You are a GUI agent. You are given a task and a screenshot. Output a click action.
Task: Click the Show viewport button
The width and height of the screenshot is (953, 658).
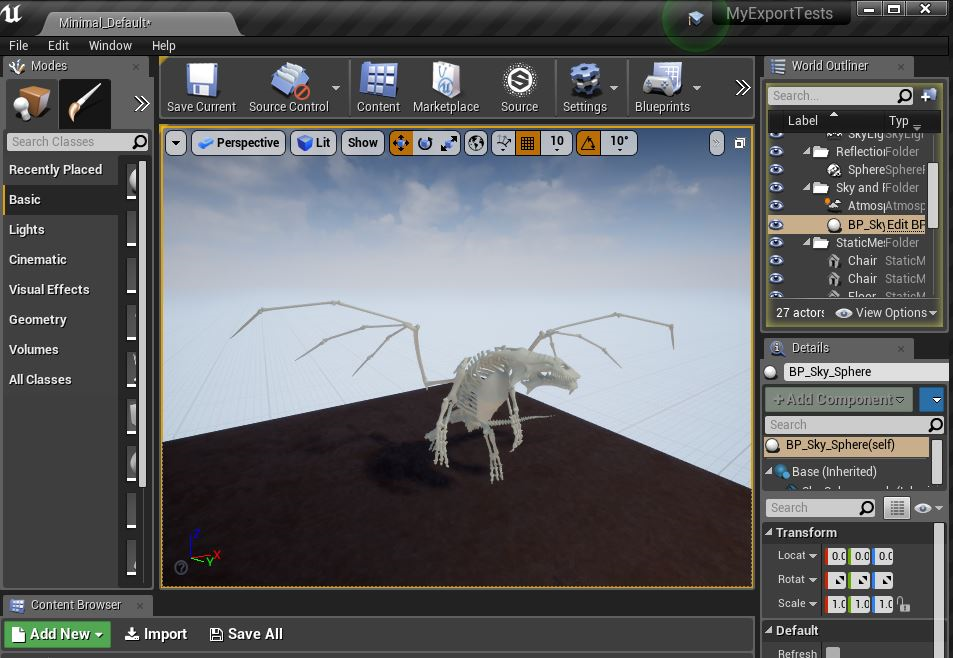[x=363, y=143]
